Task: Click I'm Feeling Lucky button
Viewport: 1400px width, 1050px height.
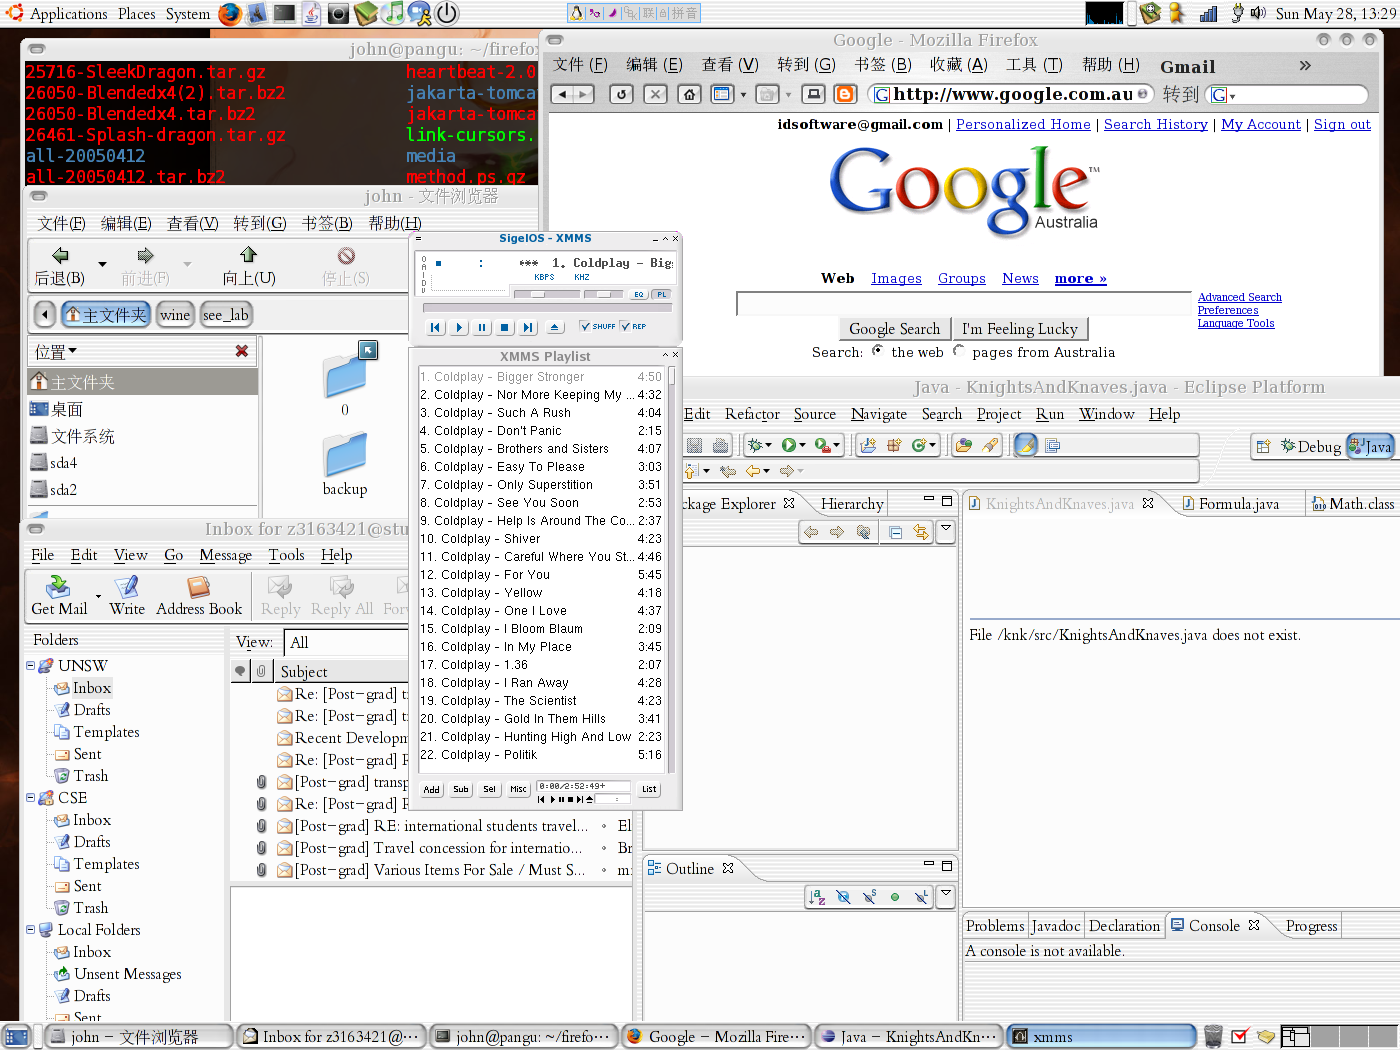Action: 1020,329
